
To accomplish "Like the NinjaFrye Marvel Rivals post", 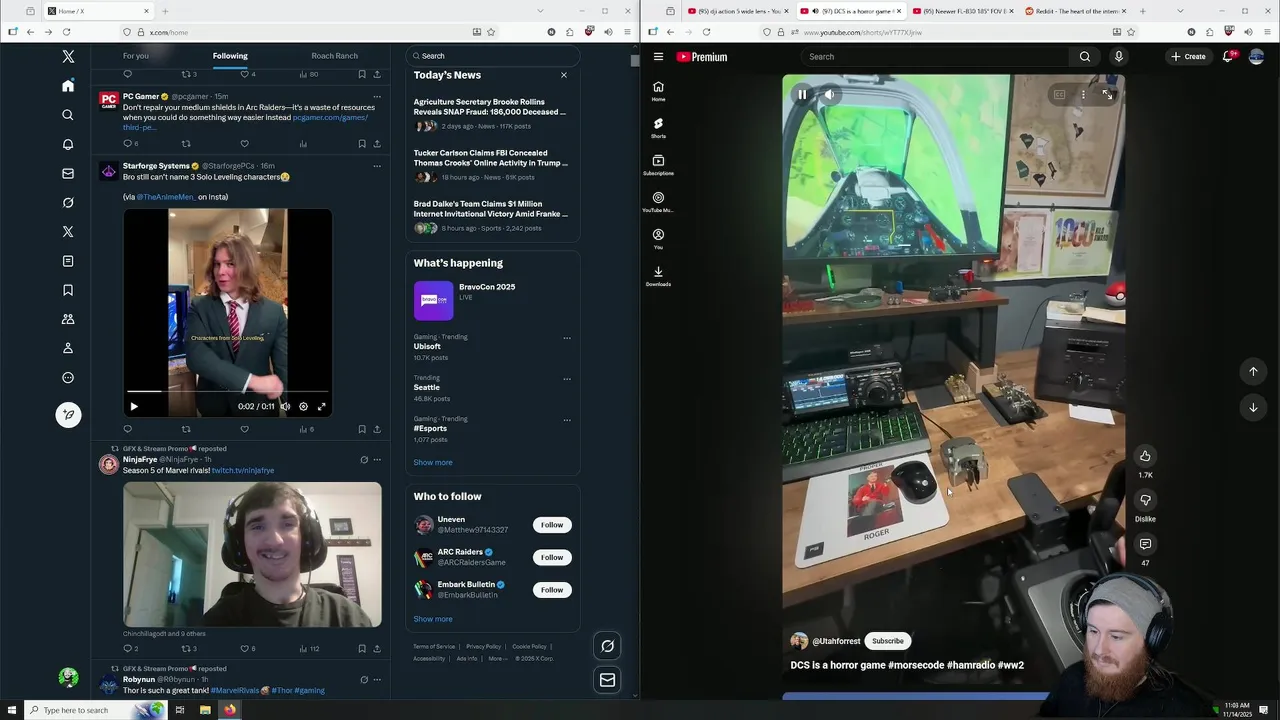I will click(244, 649).
